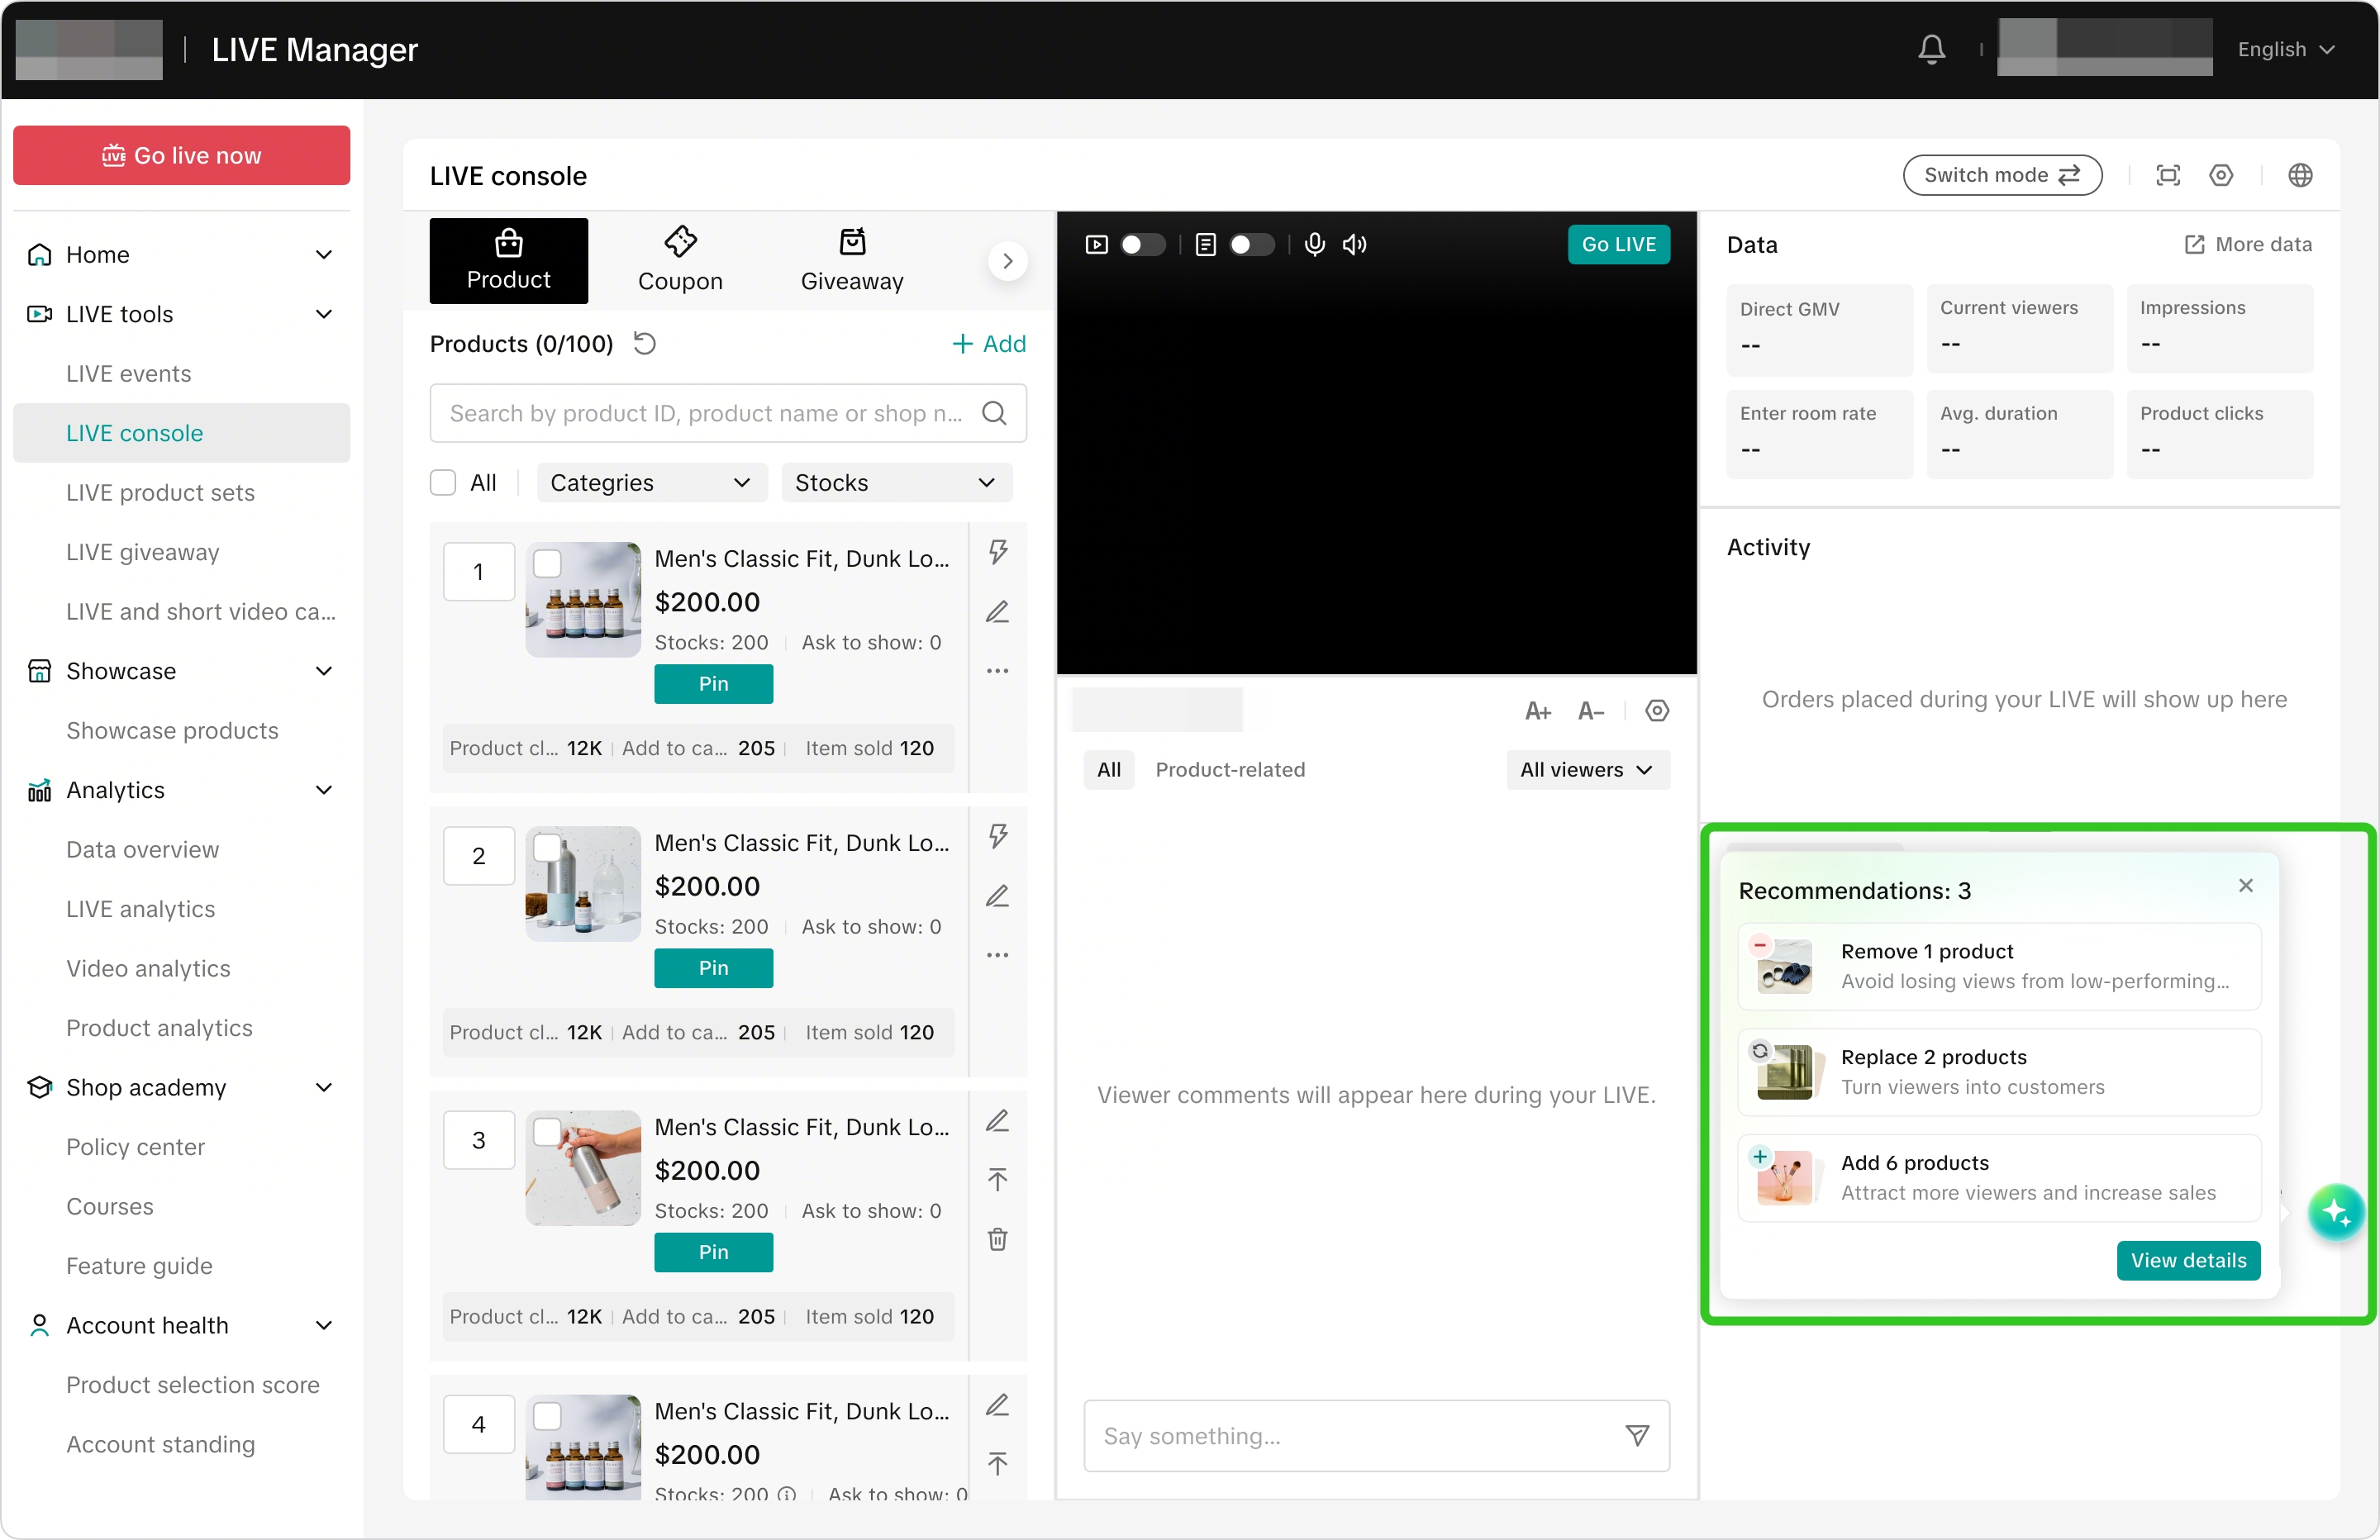
Task: Click the lightning flash icon for product 1
Action: tap(997, 552)
